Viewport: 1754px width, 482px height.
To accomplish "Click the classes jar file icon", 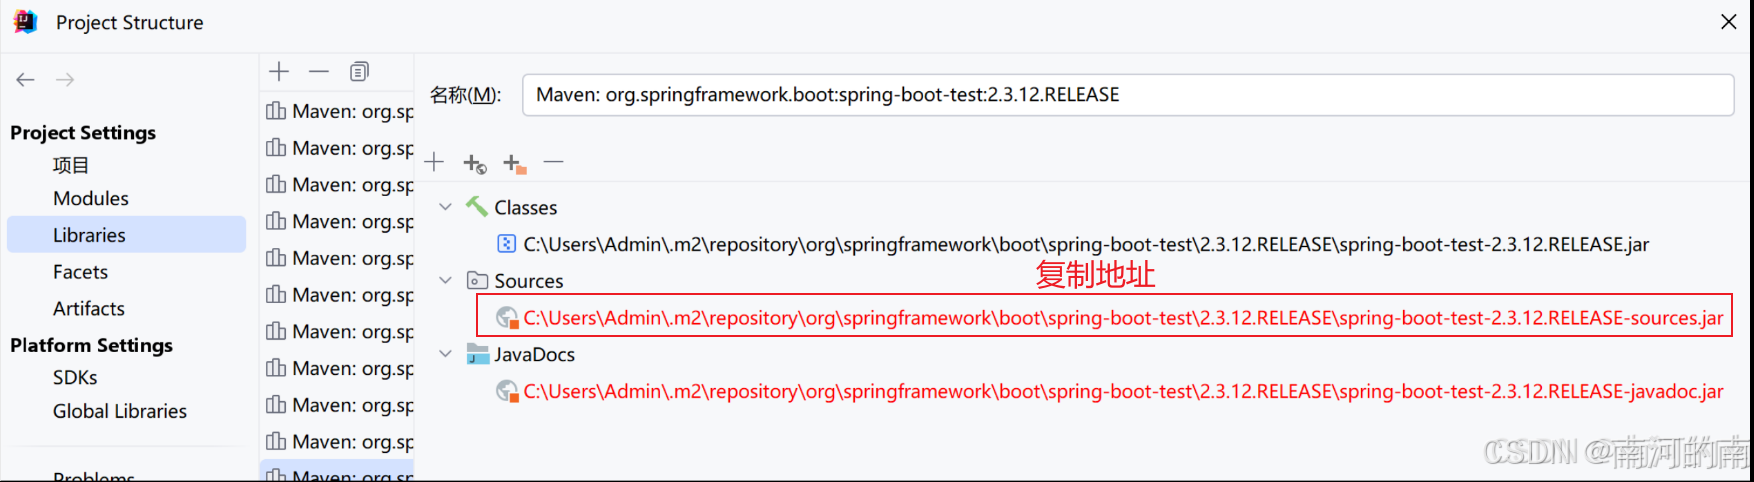I will click(x=507, y=244).
